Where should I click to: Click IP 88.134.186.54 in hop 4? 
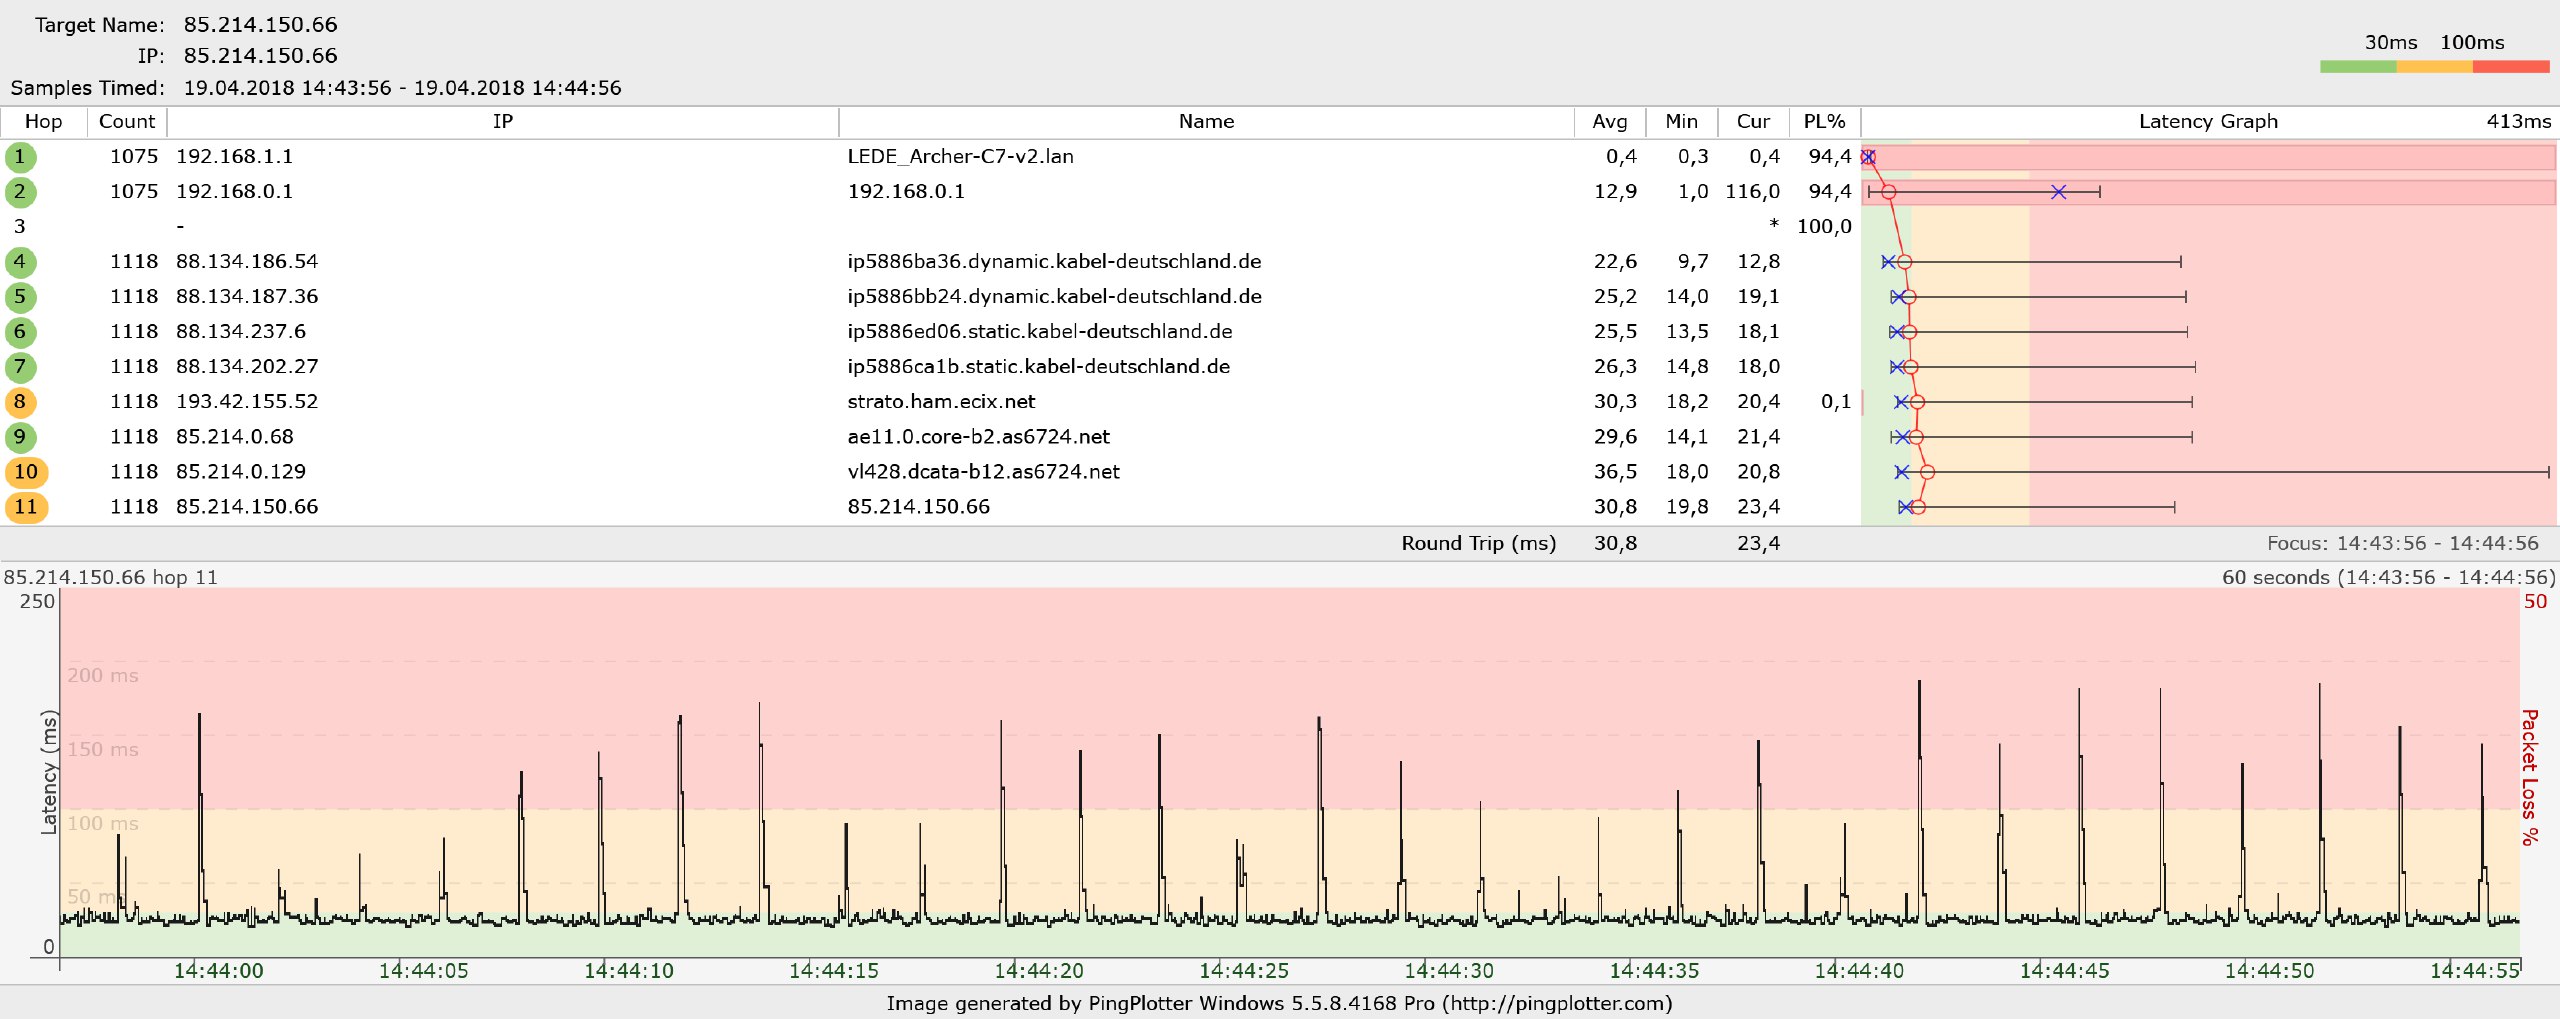[x=247, y=262]
